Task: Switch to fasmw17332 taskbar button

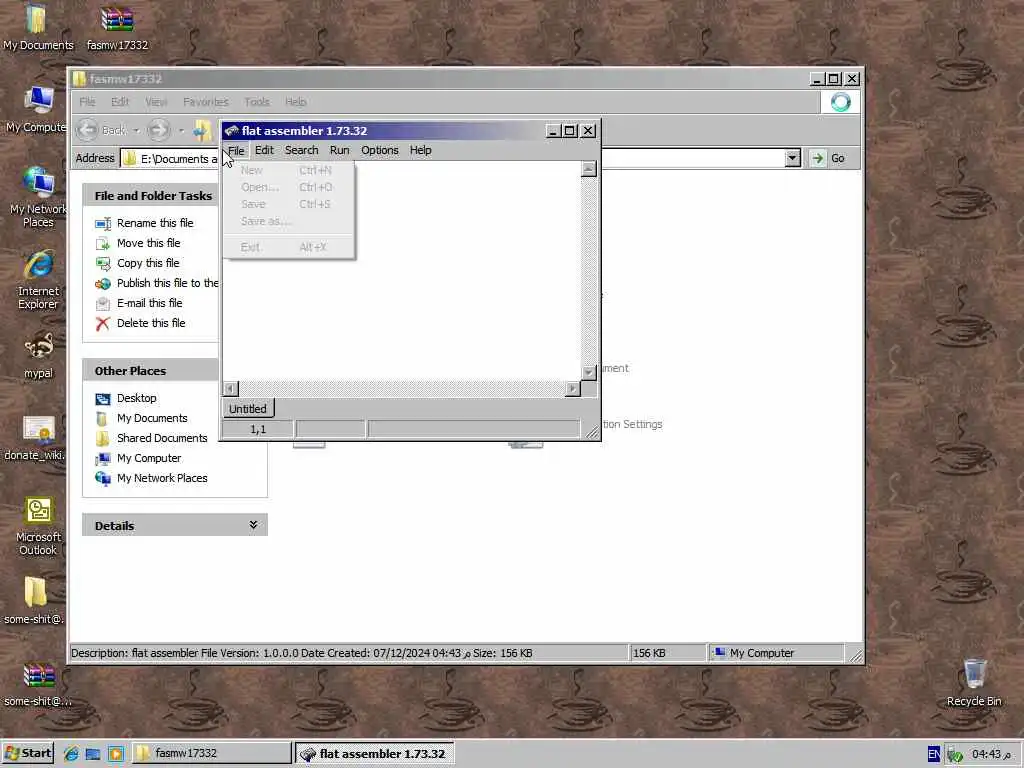Action: [x=212, y=754]
